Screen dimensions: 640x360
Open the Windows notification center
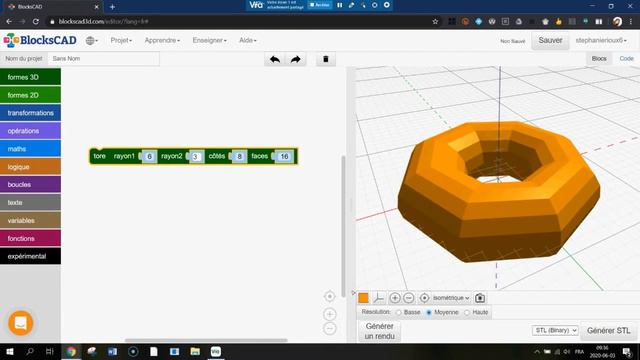(627, 351)
